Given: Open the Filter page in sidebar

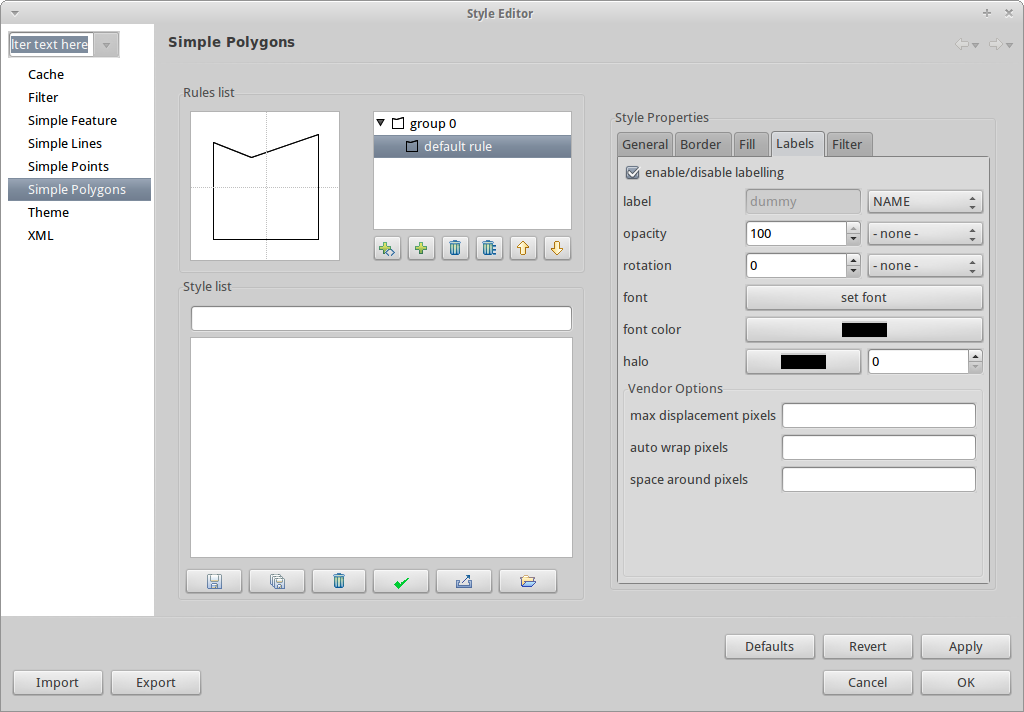Looking at the screenshot, I should pyautogui.click(x=43, y=97).
